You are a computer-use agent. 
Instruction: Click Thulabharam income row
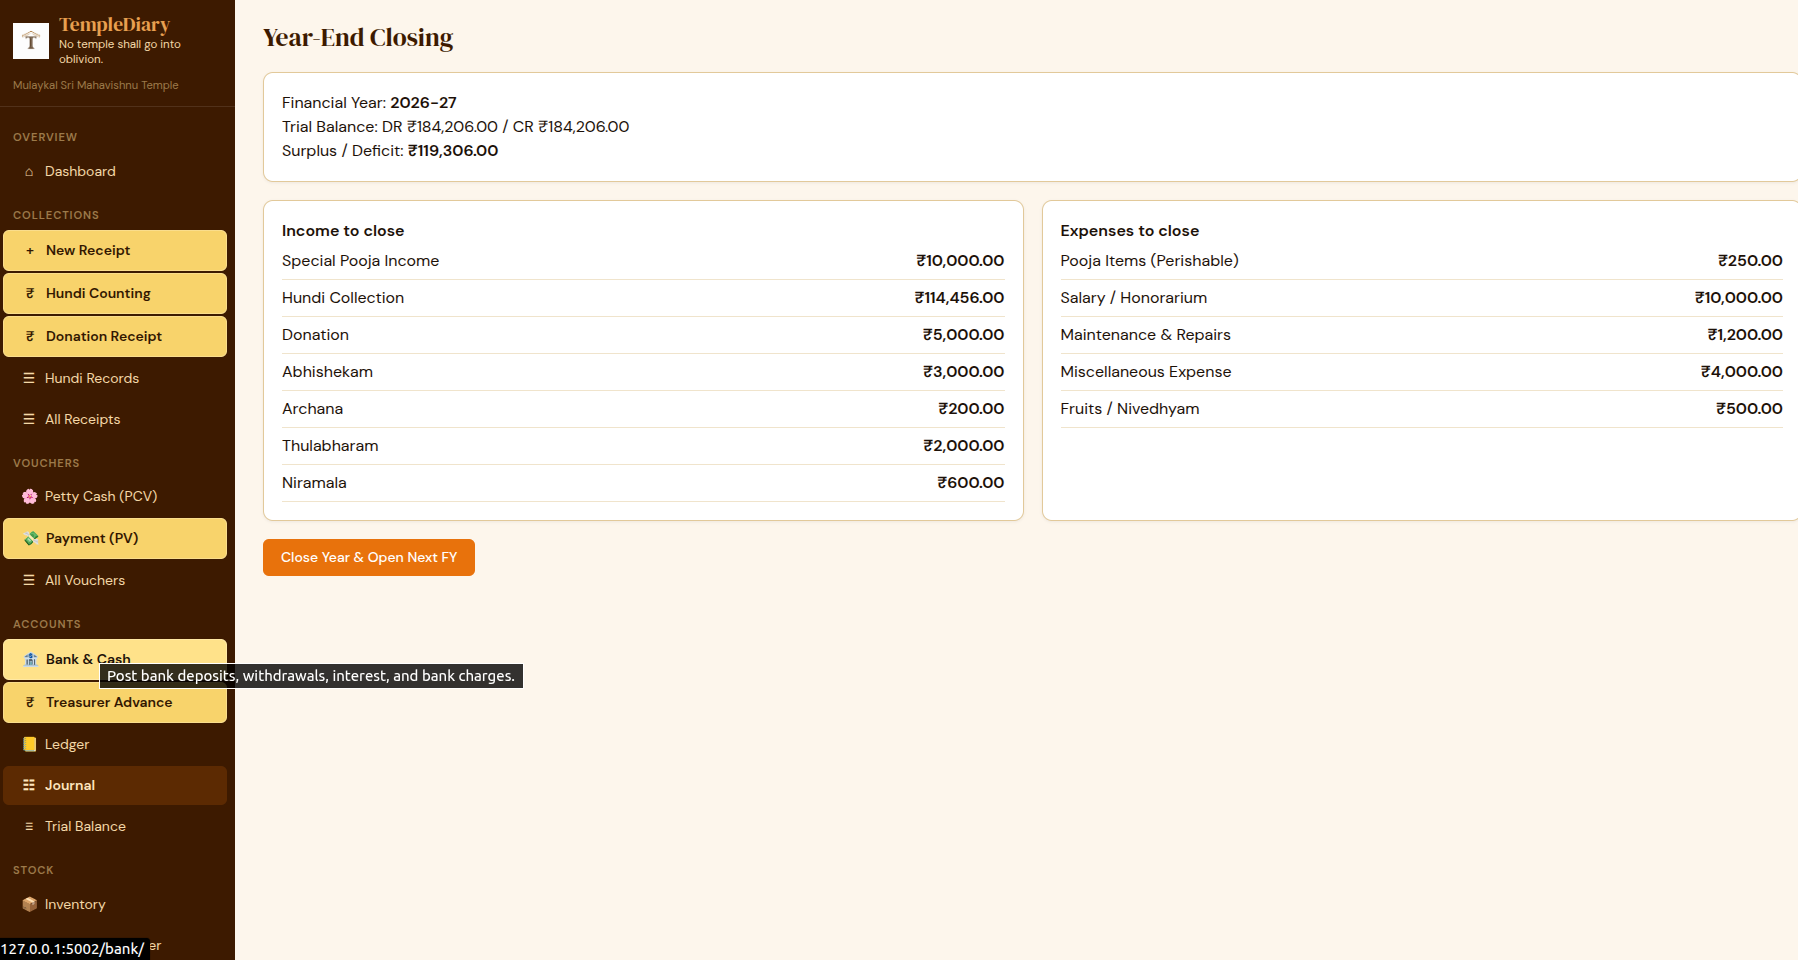(643, 446)
